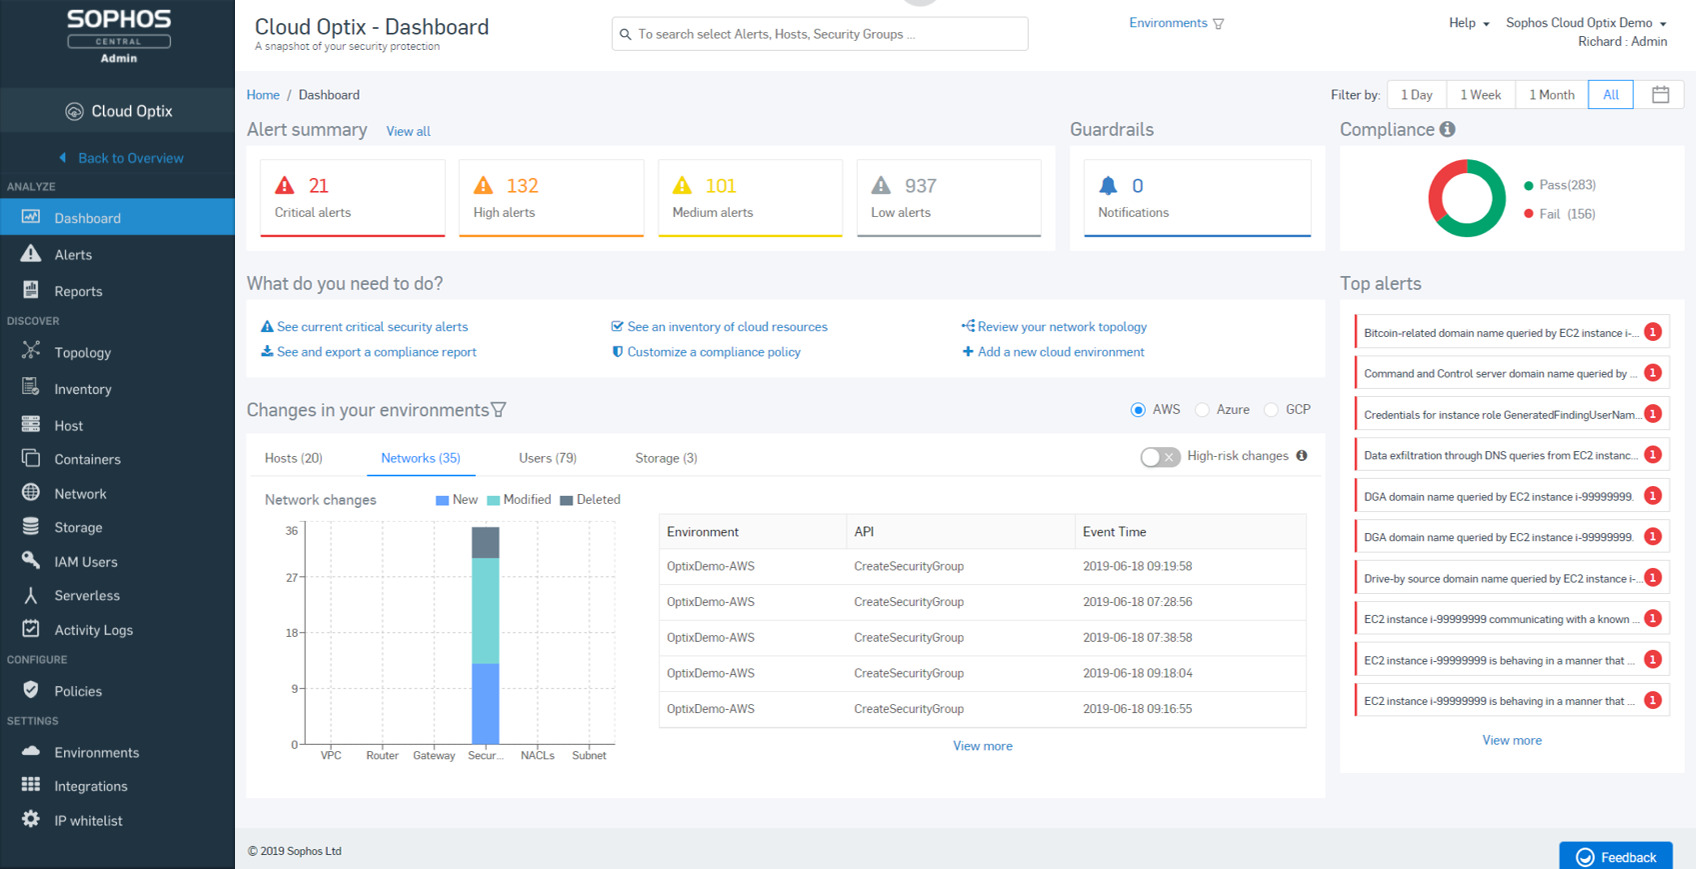Screen dimensions: 1696x869
Task: Go Back to Overview arrow
Action: 63,157
